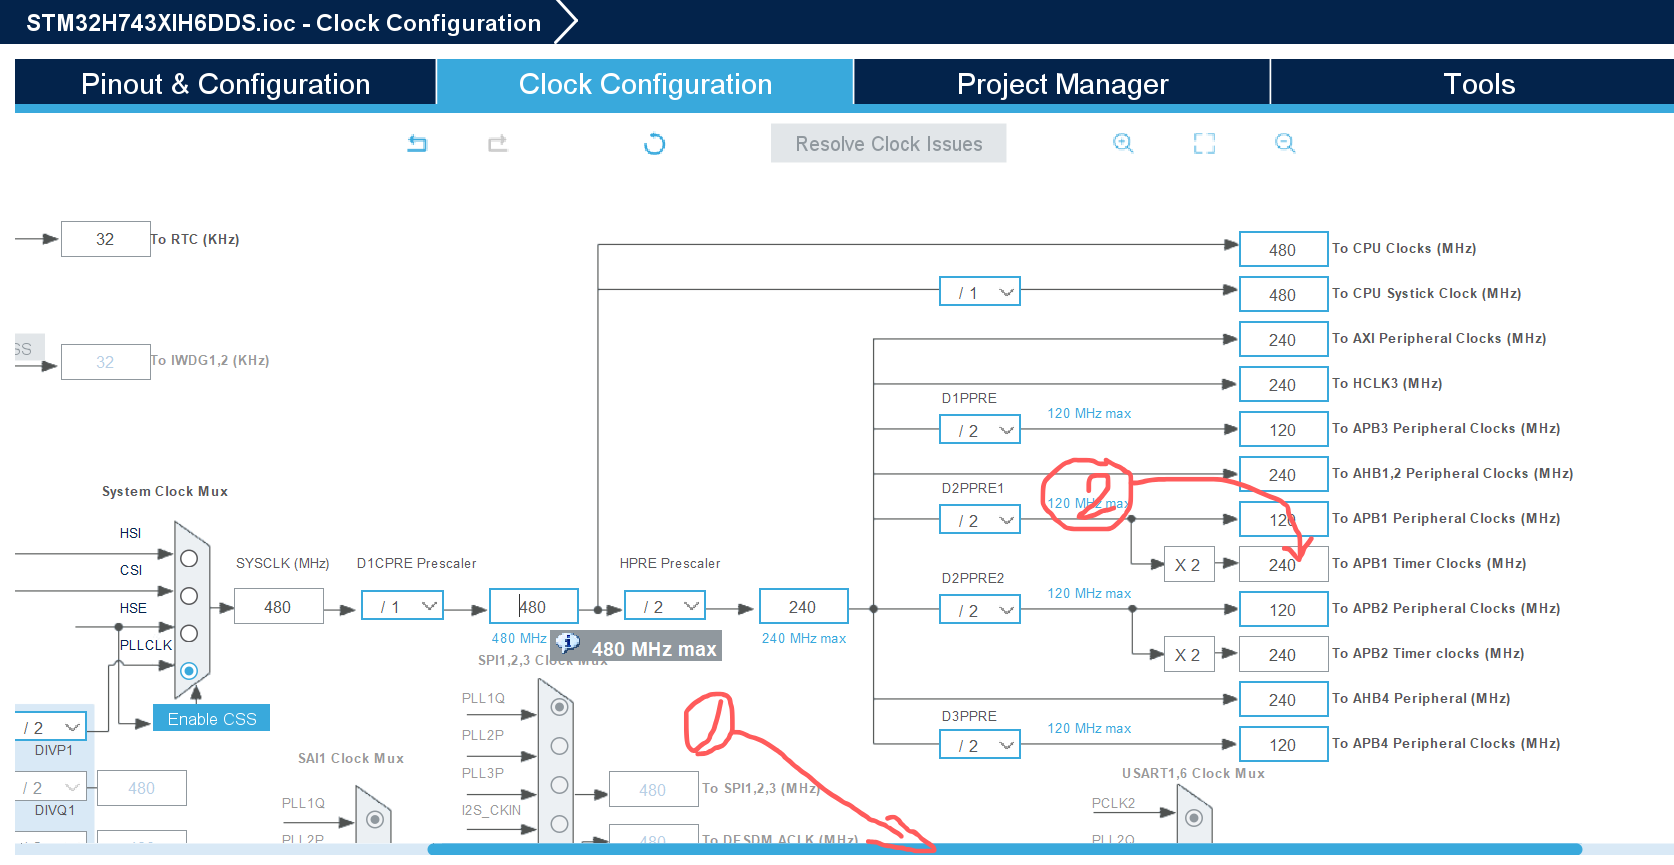Click the D1CPRE output 480 field
1674x865 pixels.
click(x=533, y=607)
